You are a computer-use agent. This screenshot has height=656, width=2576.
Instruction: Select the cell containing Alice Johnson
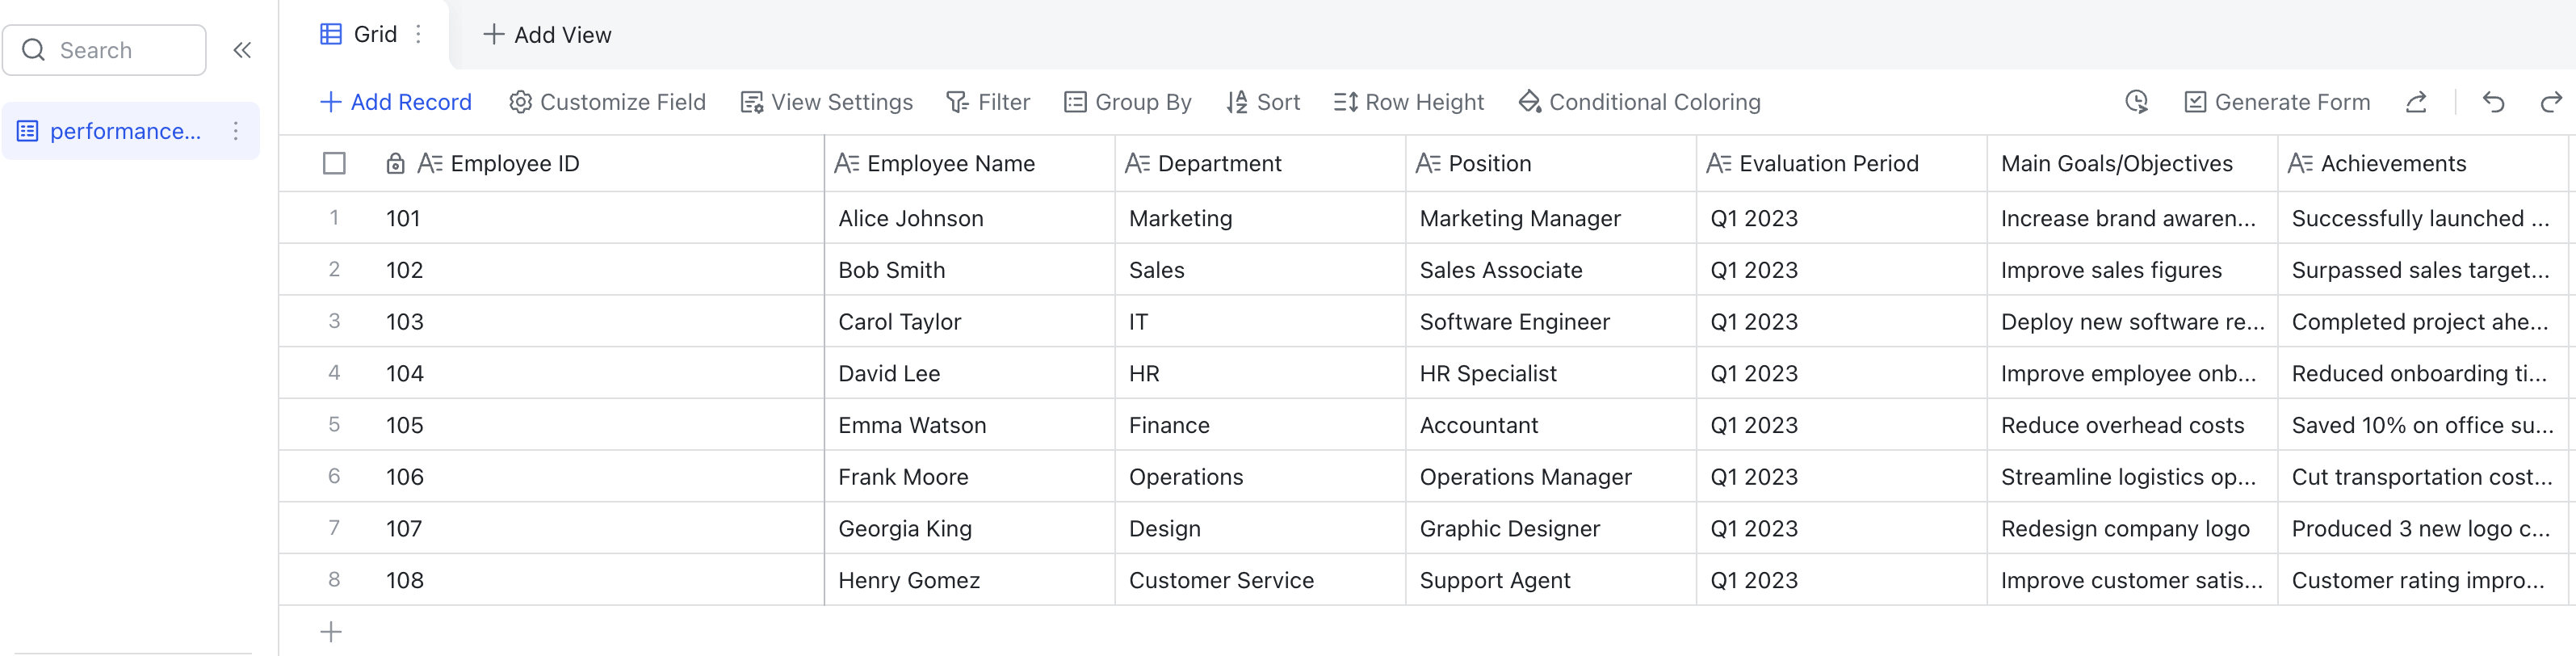[x=970, y=218]
